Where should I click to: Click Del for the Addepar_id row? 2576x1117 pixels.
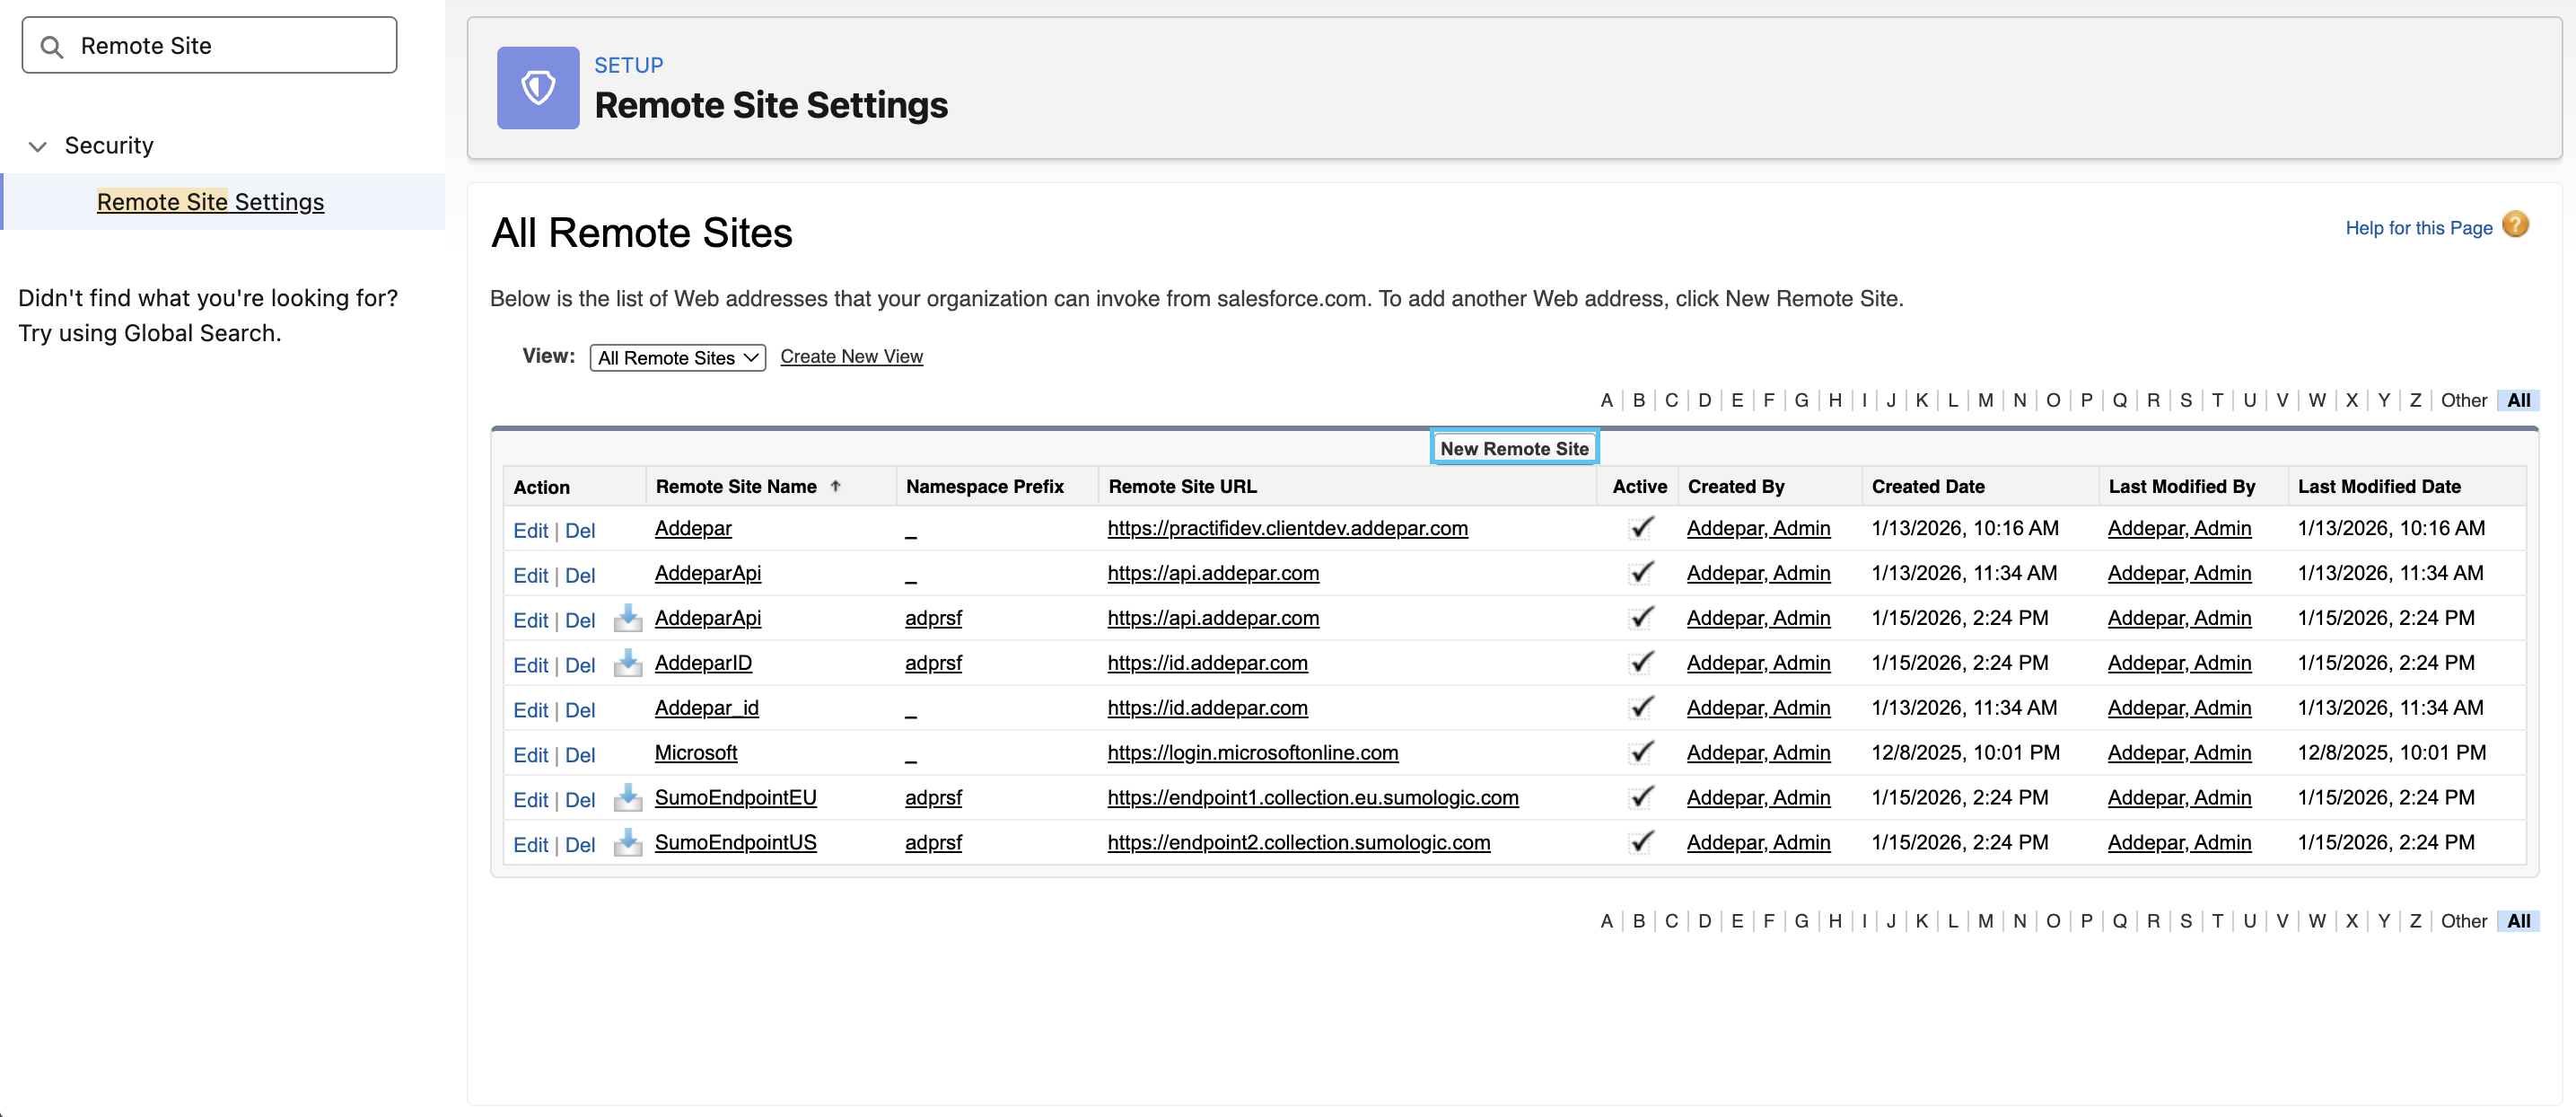580,710
